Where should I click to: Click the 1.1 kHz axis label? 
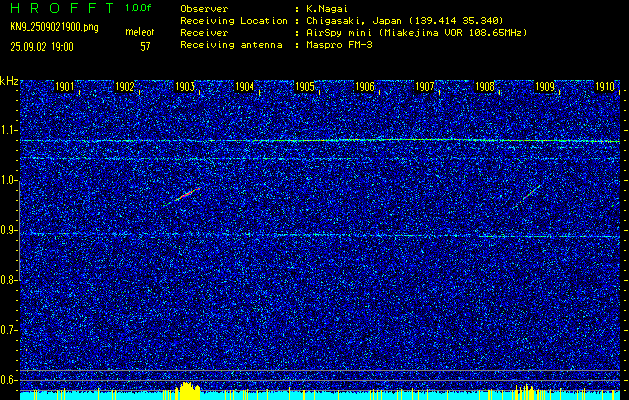8,130
